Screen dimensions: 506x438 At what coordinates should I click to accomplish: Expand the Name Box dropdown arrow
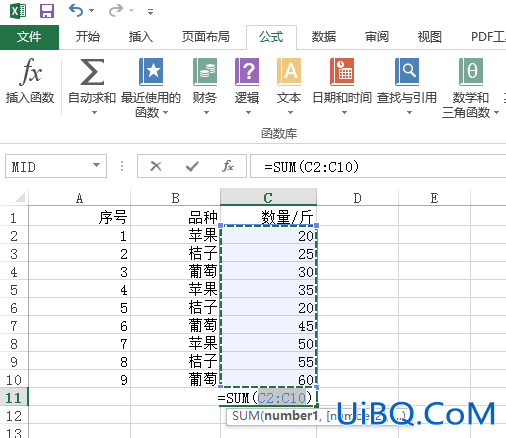(97, 165)
